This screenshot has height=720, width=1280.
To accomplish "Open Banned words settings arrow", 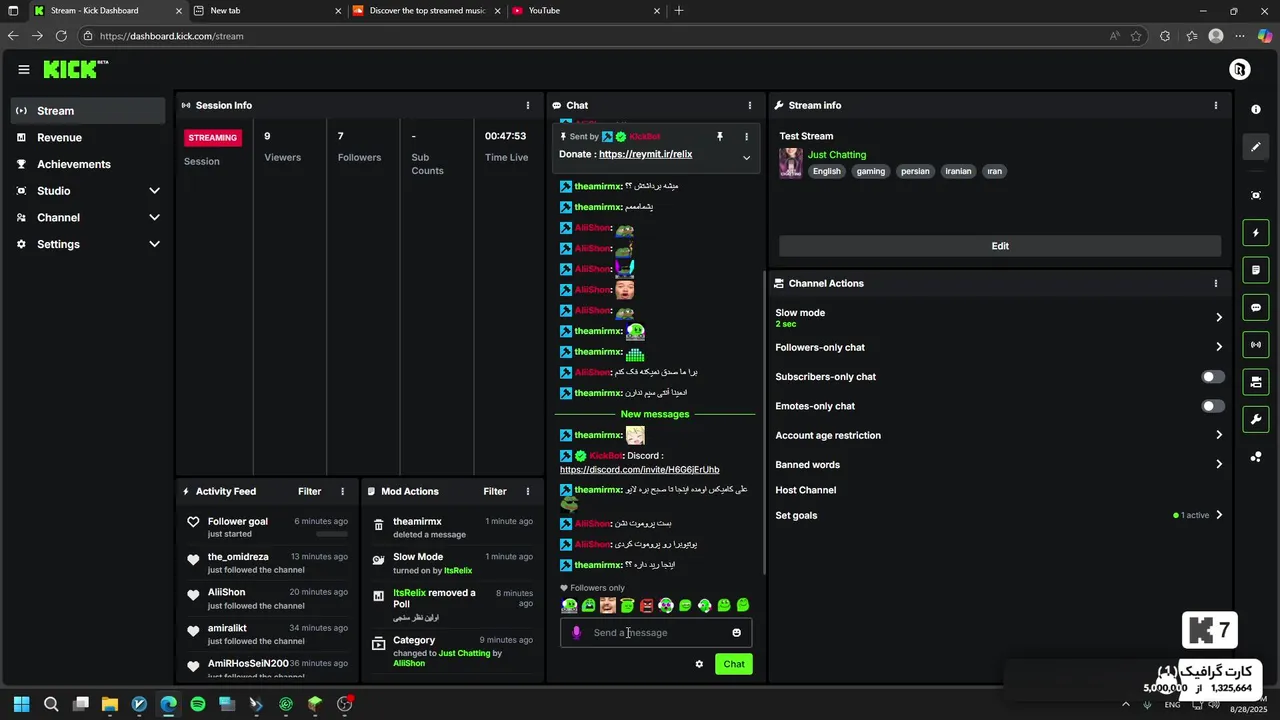I will (x=1219, y=464).
